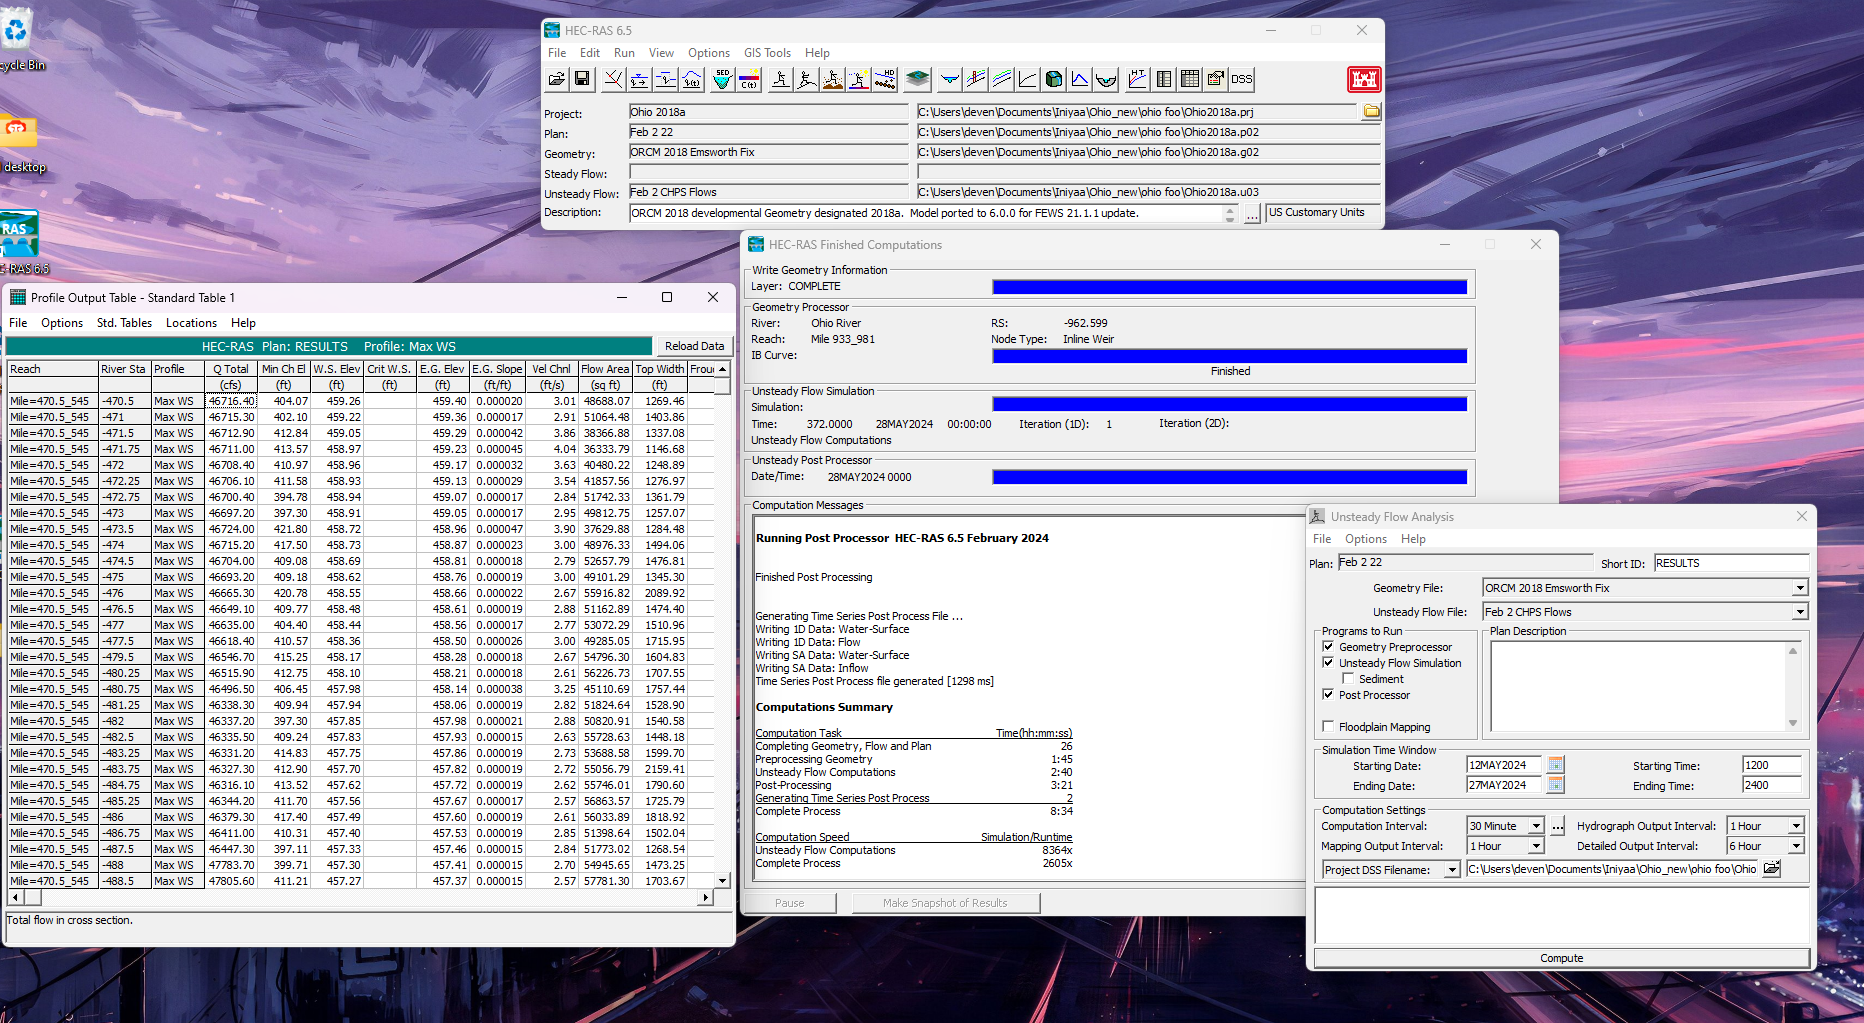Uncheck the Geometry Preprocessor checkbox
The height and width of the screenshot is (1023, 1864).
coord(1328,647)
